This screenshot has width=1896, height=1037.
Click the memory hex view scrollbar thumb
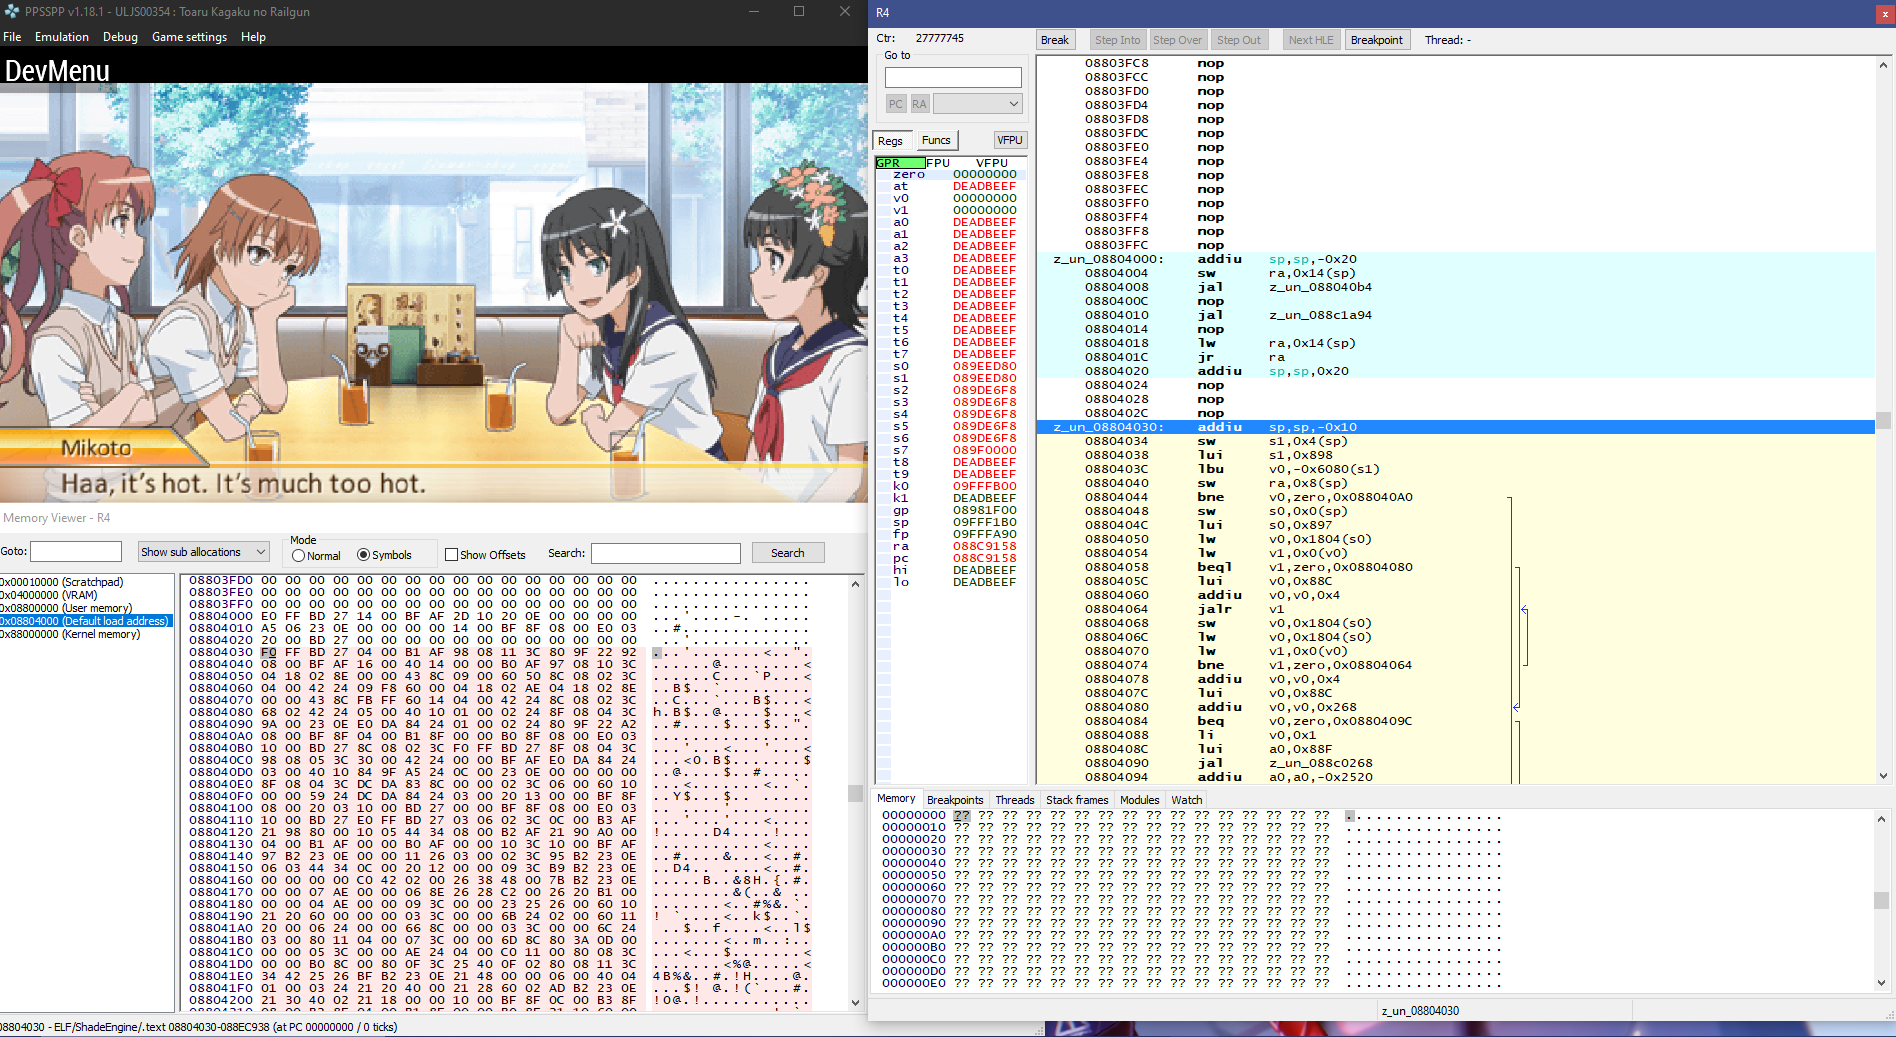pos(855,793)
